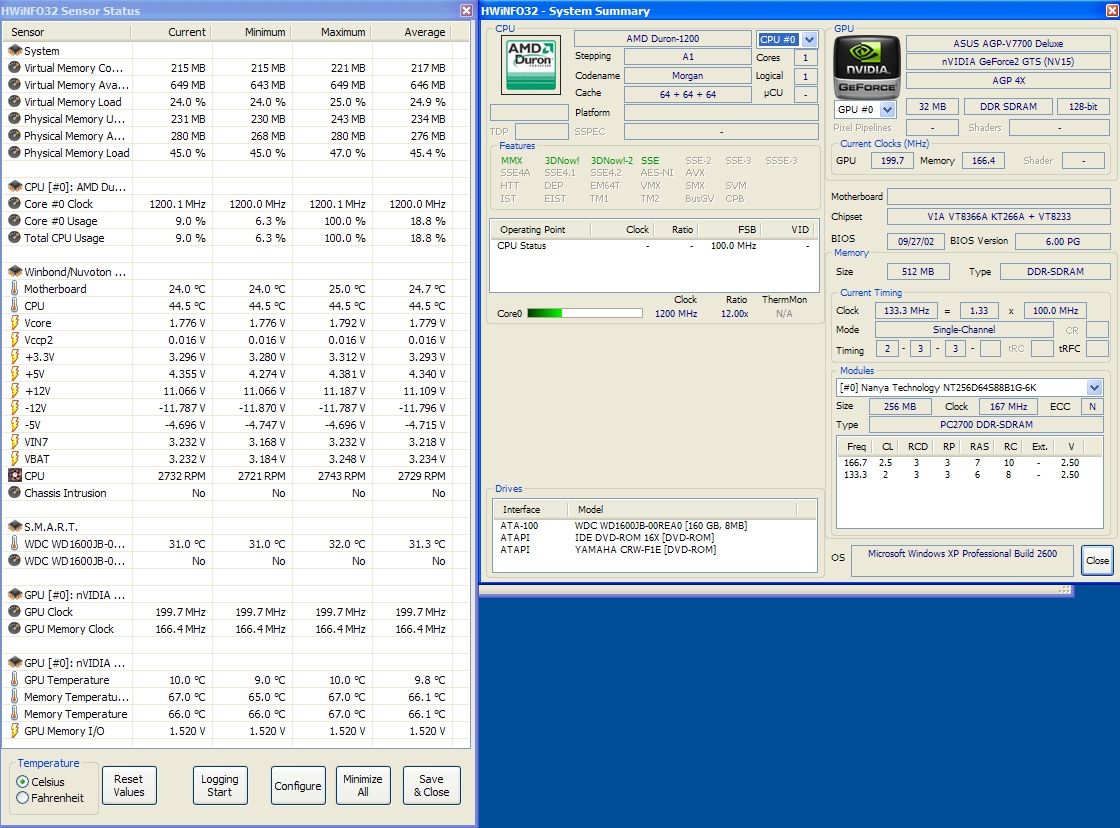Click the Chassis Intrusion row icon
The image size is (1120, 828).
click(14, 493)
